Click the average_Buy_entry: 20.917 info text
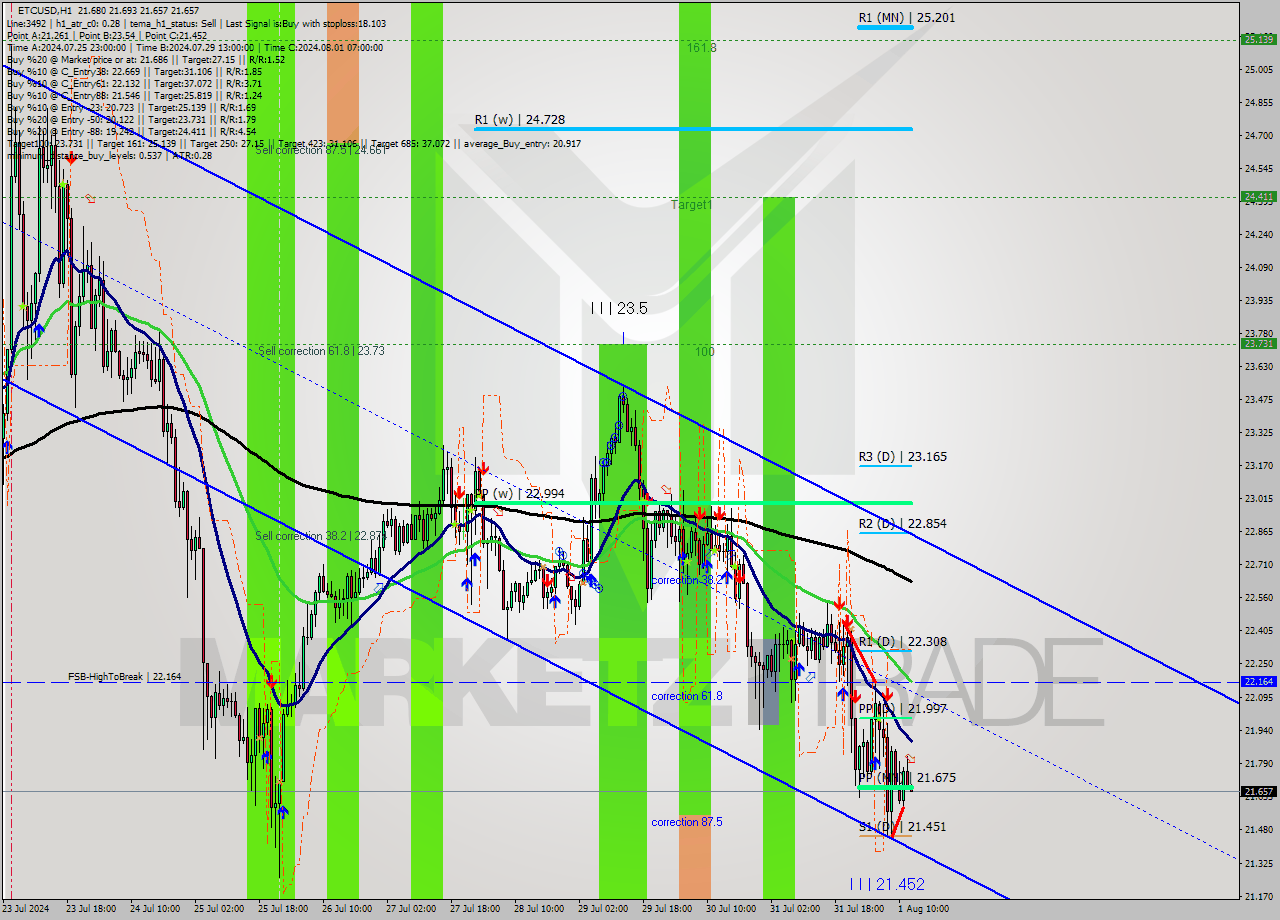The width and height of the screenshot is (1280, 920). tap(521, 144)
